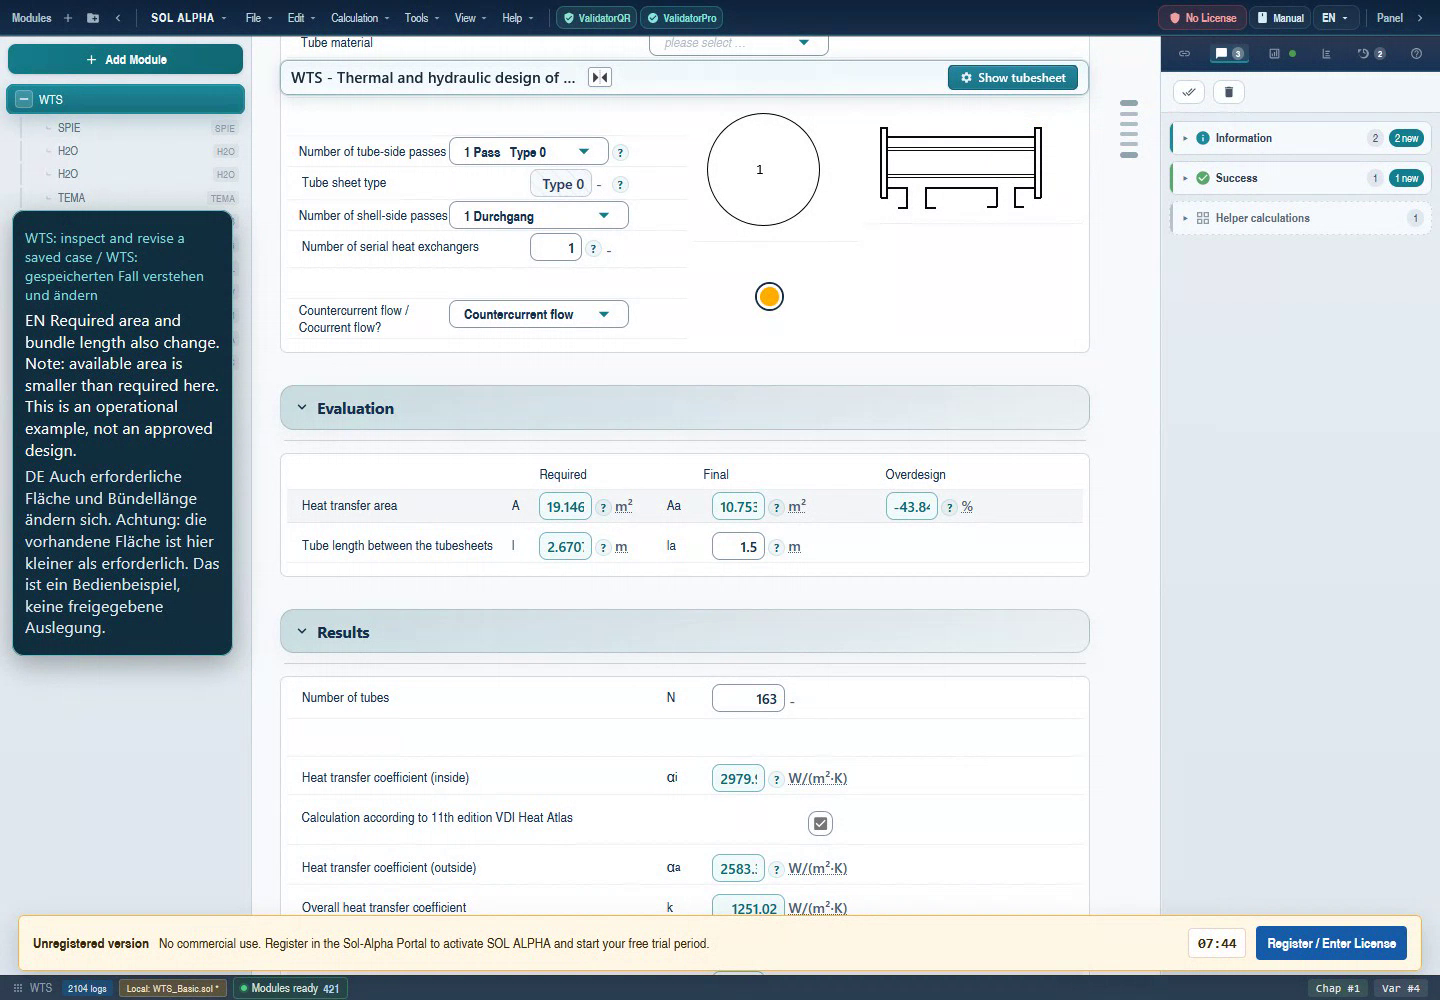Click the mark-all-read double check button
This screenshot has height=1000, width=1440.
1189,92
